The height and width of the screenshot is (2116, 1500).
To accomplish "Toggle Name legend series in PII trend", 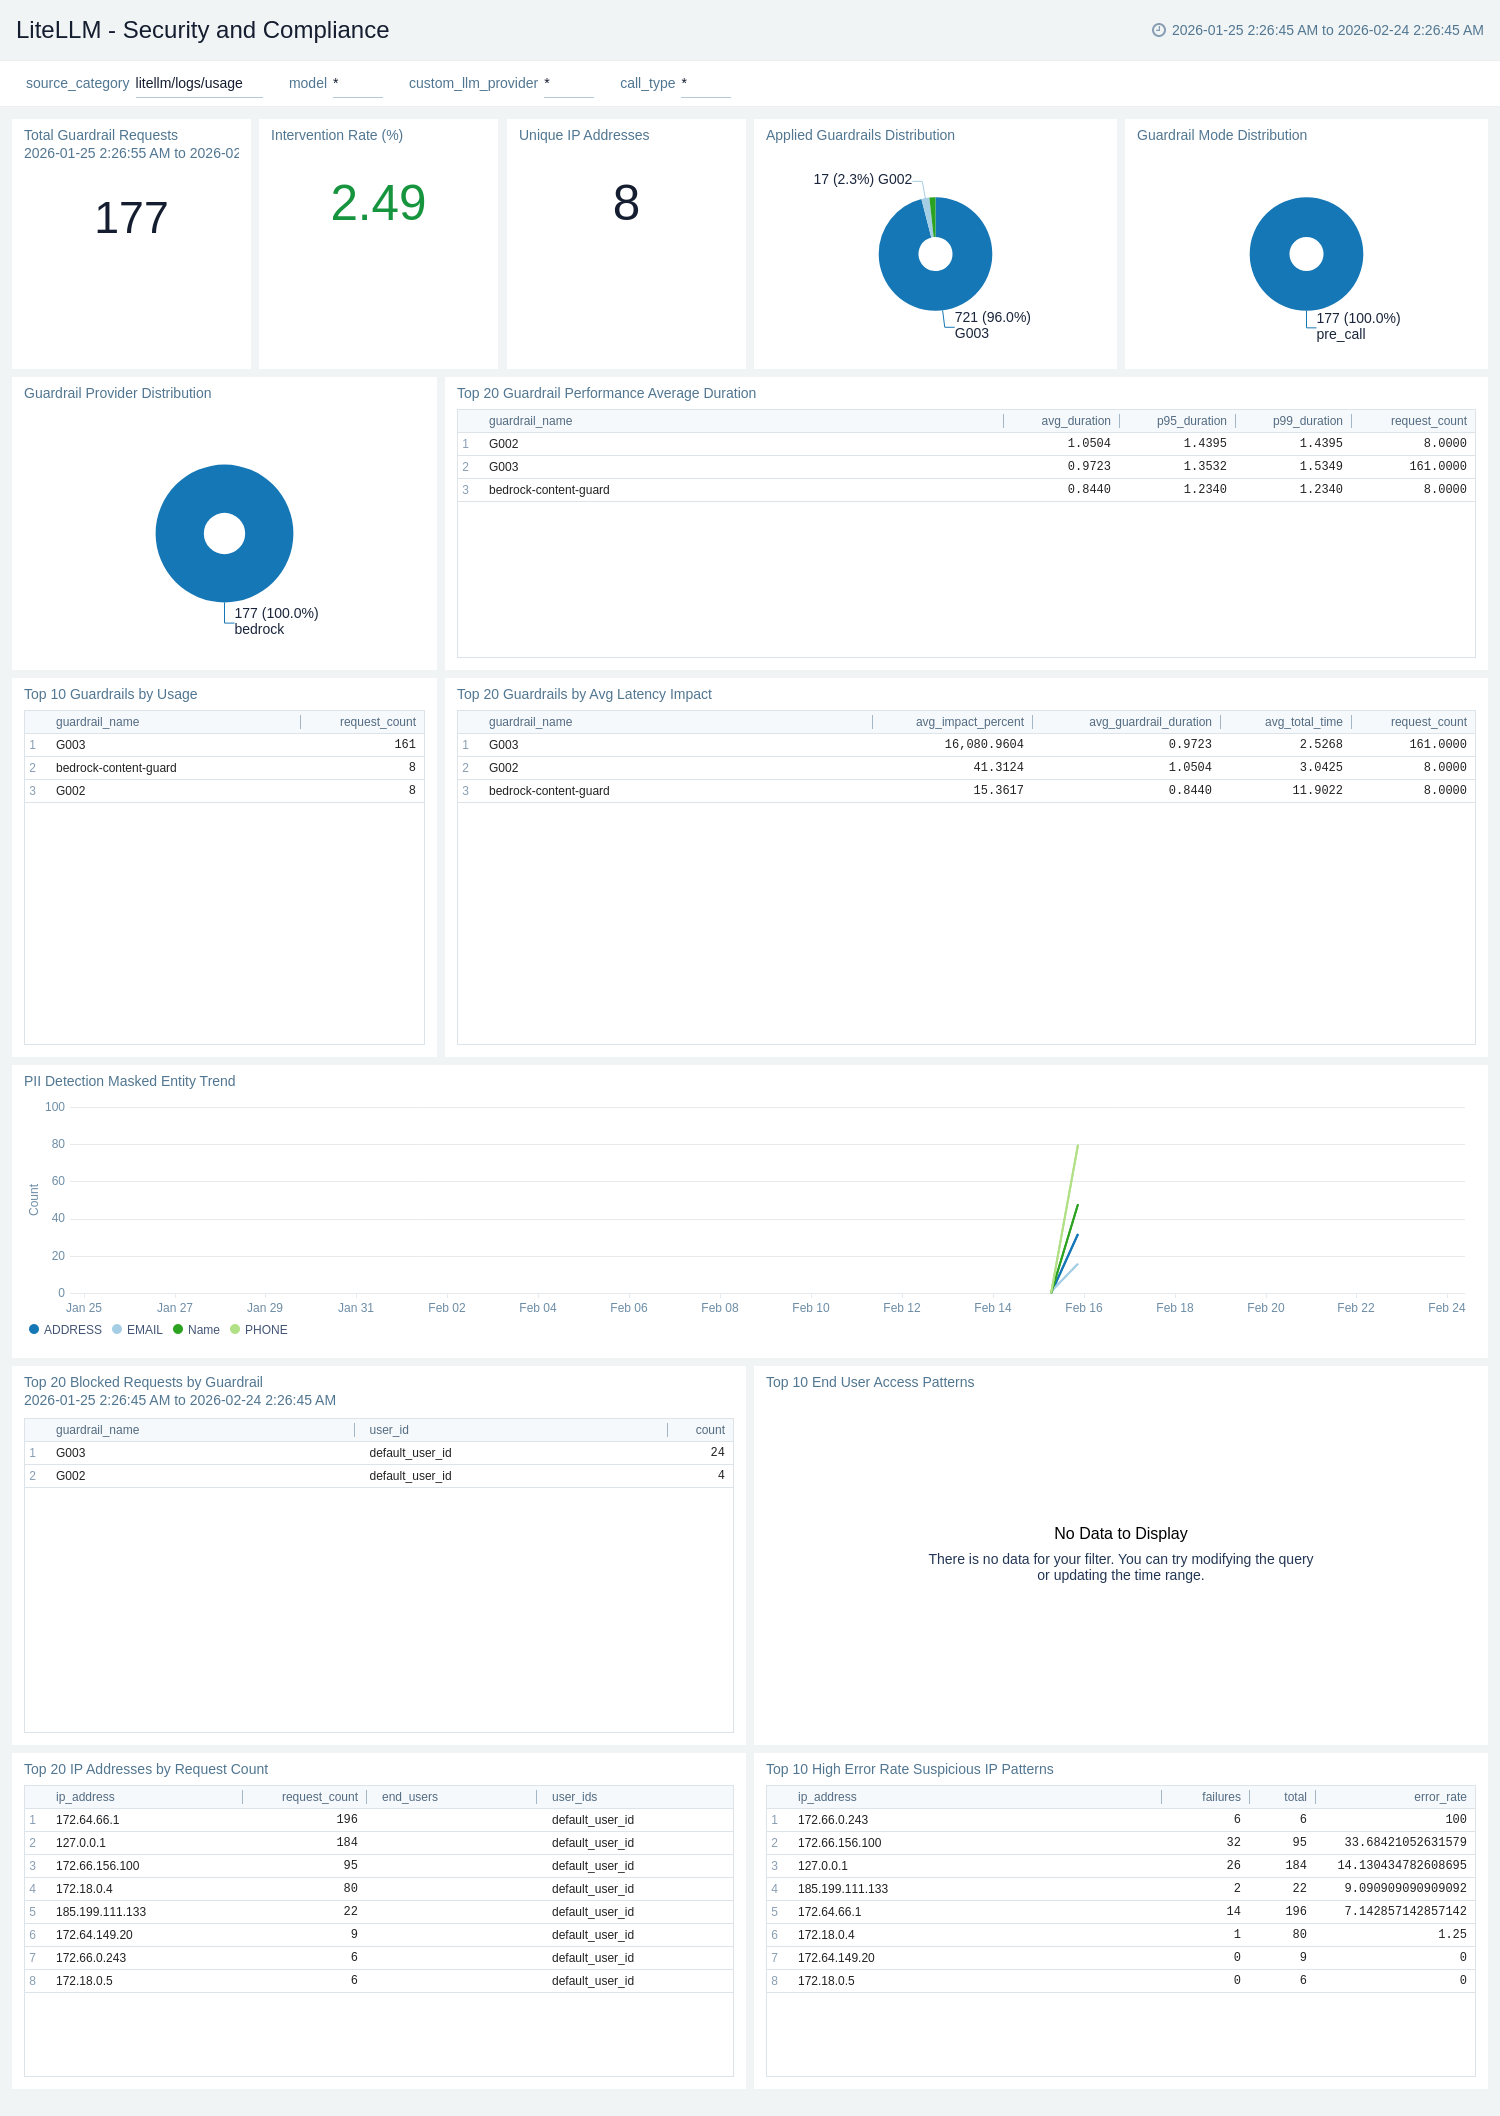I will click(196, 1330).
